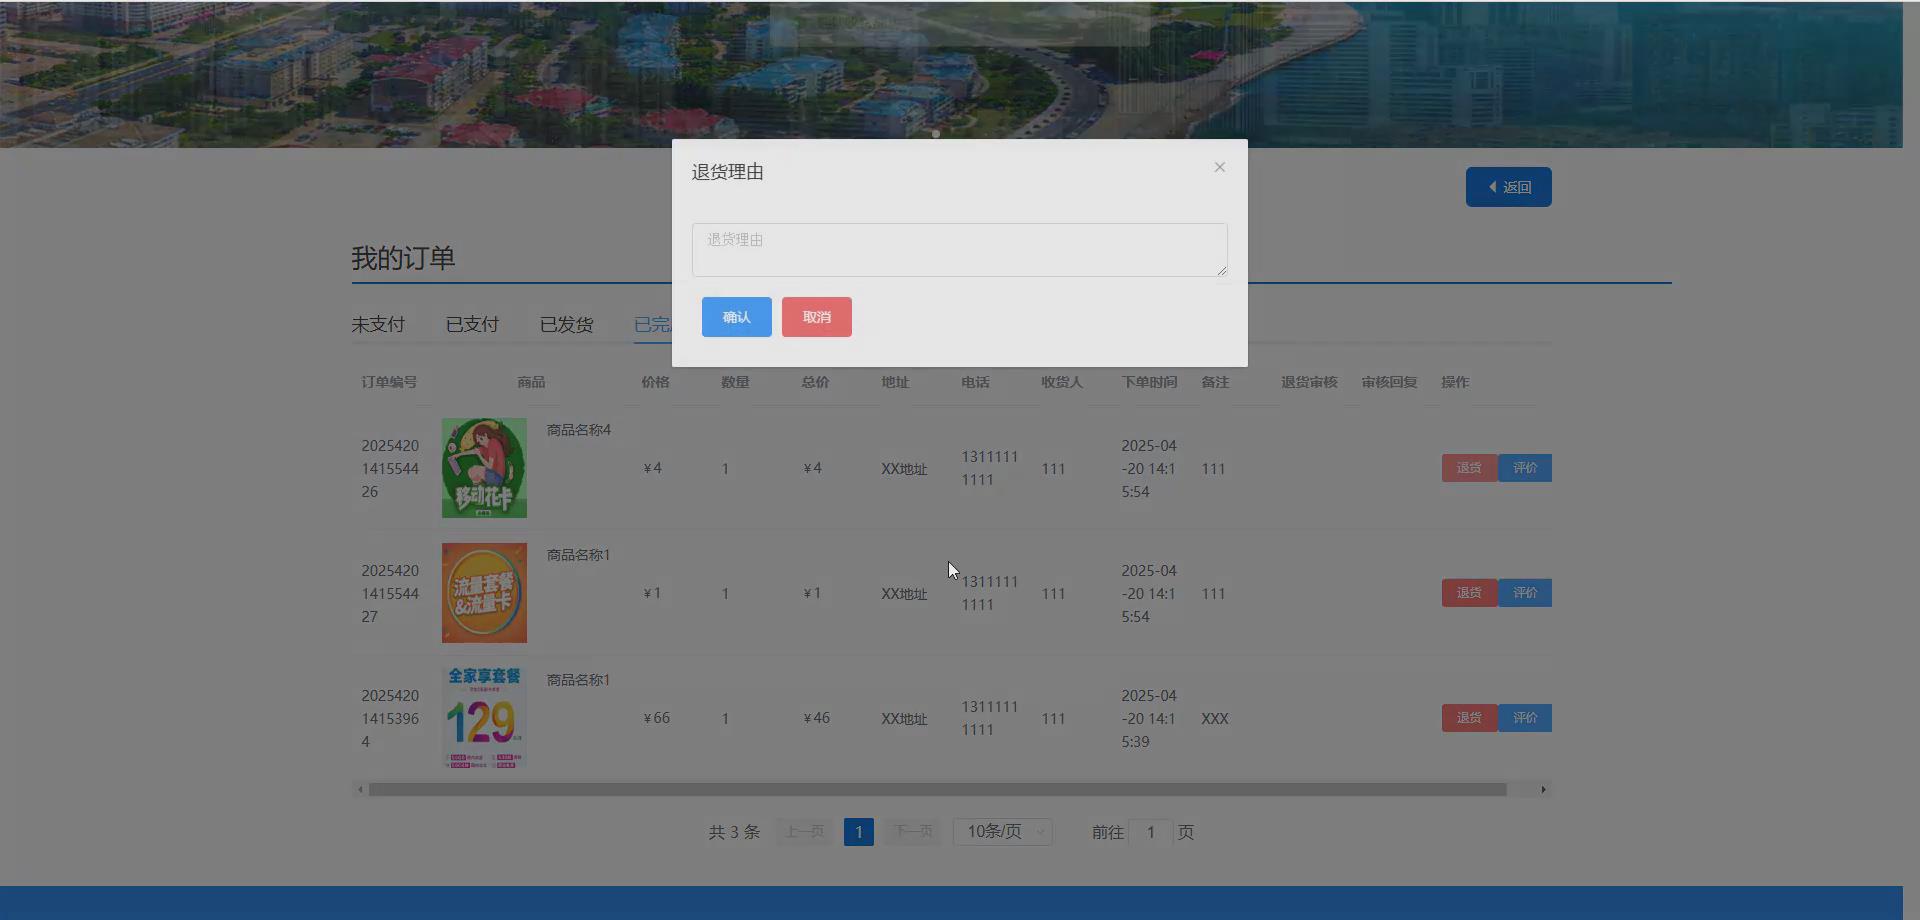Click inside the 退货理由 text area
This screenshot has height=920, width=1920.
(958, 249)
